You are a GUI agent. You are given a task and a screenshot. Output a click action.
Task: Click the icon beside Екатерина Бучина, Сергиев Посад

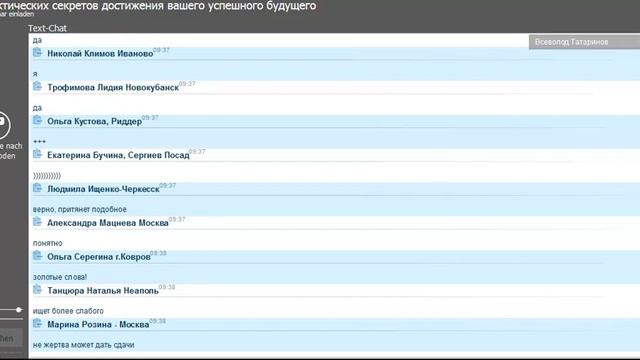pos(38,154)
